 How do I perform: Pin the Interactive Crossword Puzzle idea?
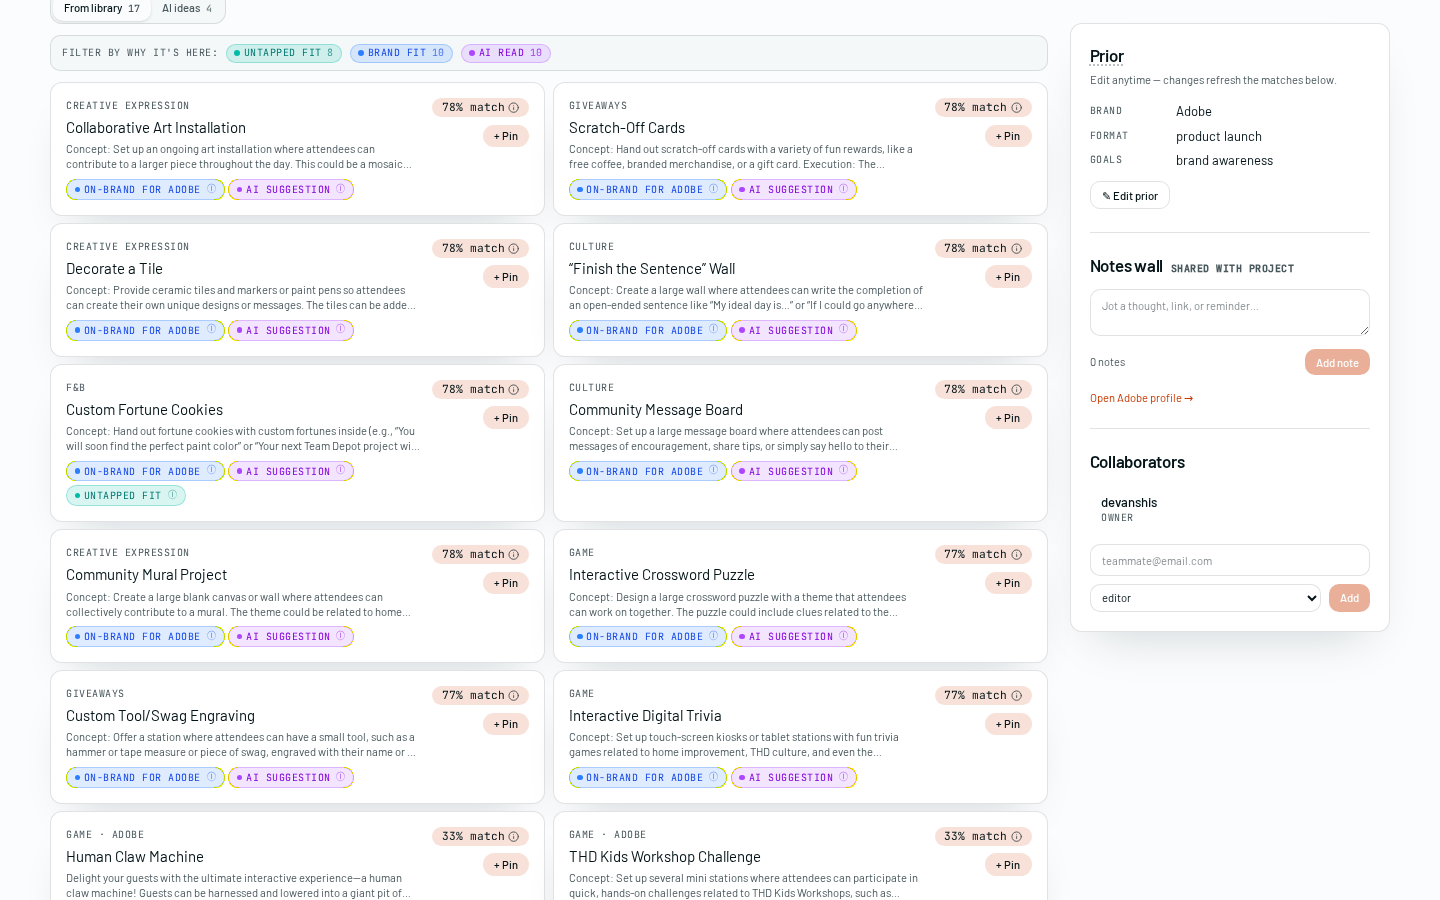pos(1008,583)
